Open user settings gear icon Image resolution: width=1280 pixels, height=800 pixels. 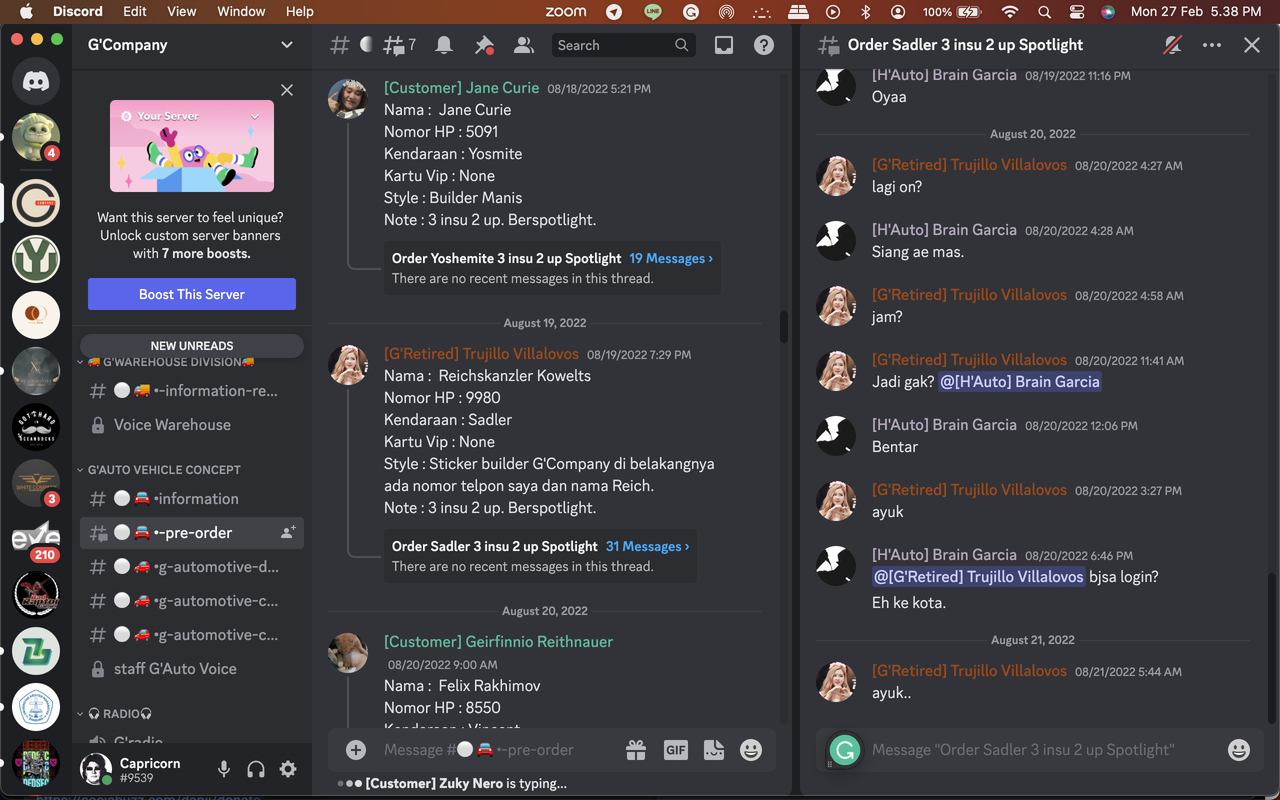point(288,769)
